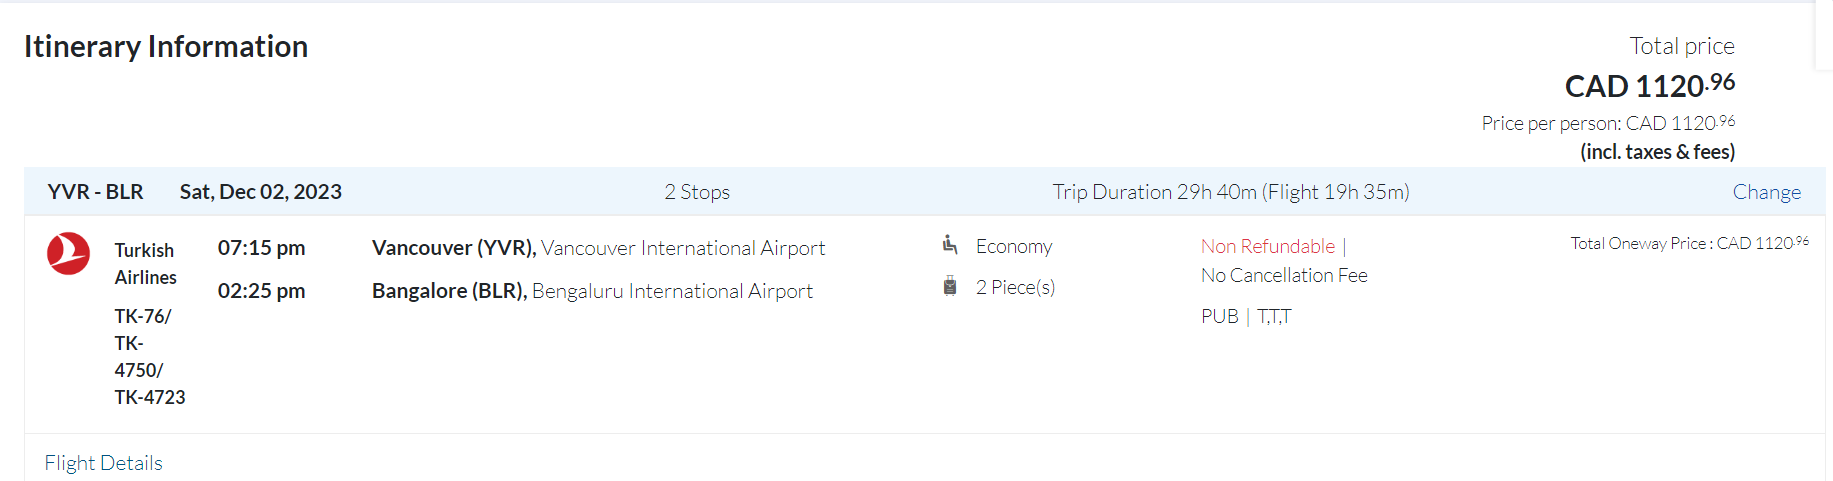Click the seat icon beside Economy

(x=950, y=245)
